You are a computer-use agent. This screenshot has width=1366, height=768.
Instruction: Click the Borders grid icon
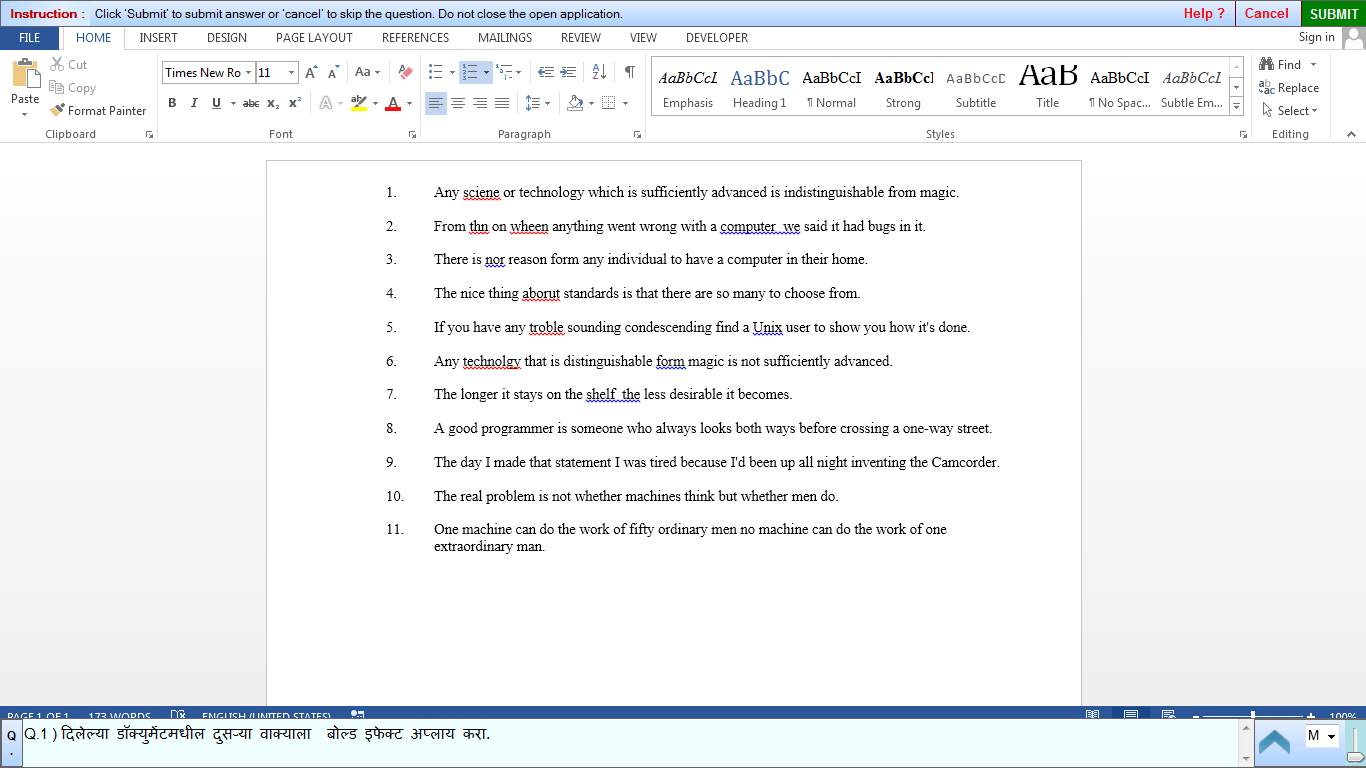point(608,103)
